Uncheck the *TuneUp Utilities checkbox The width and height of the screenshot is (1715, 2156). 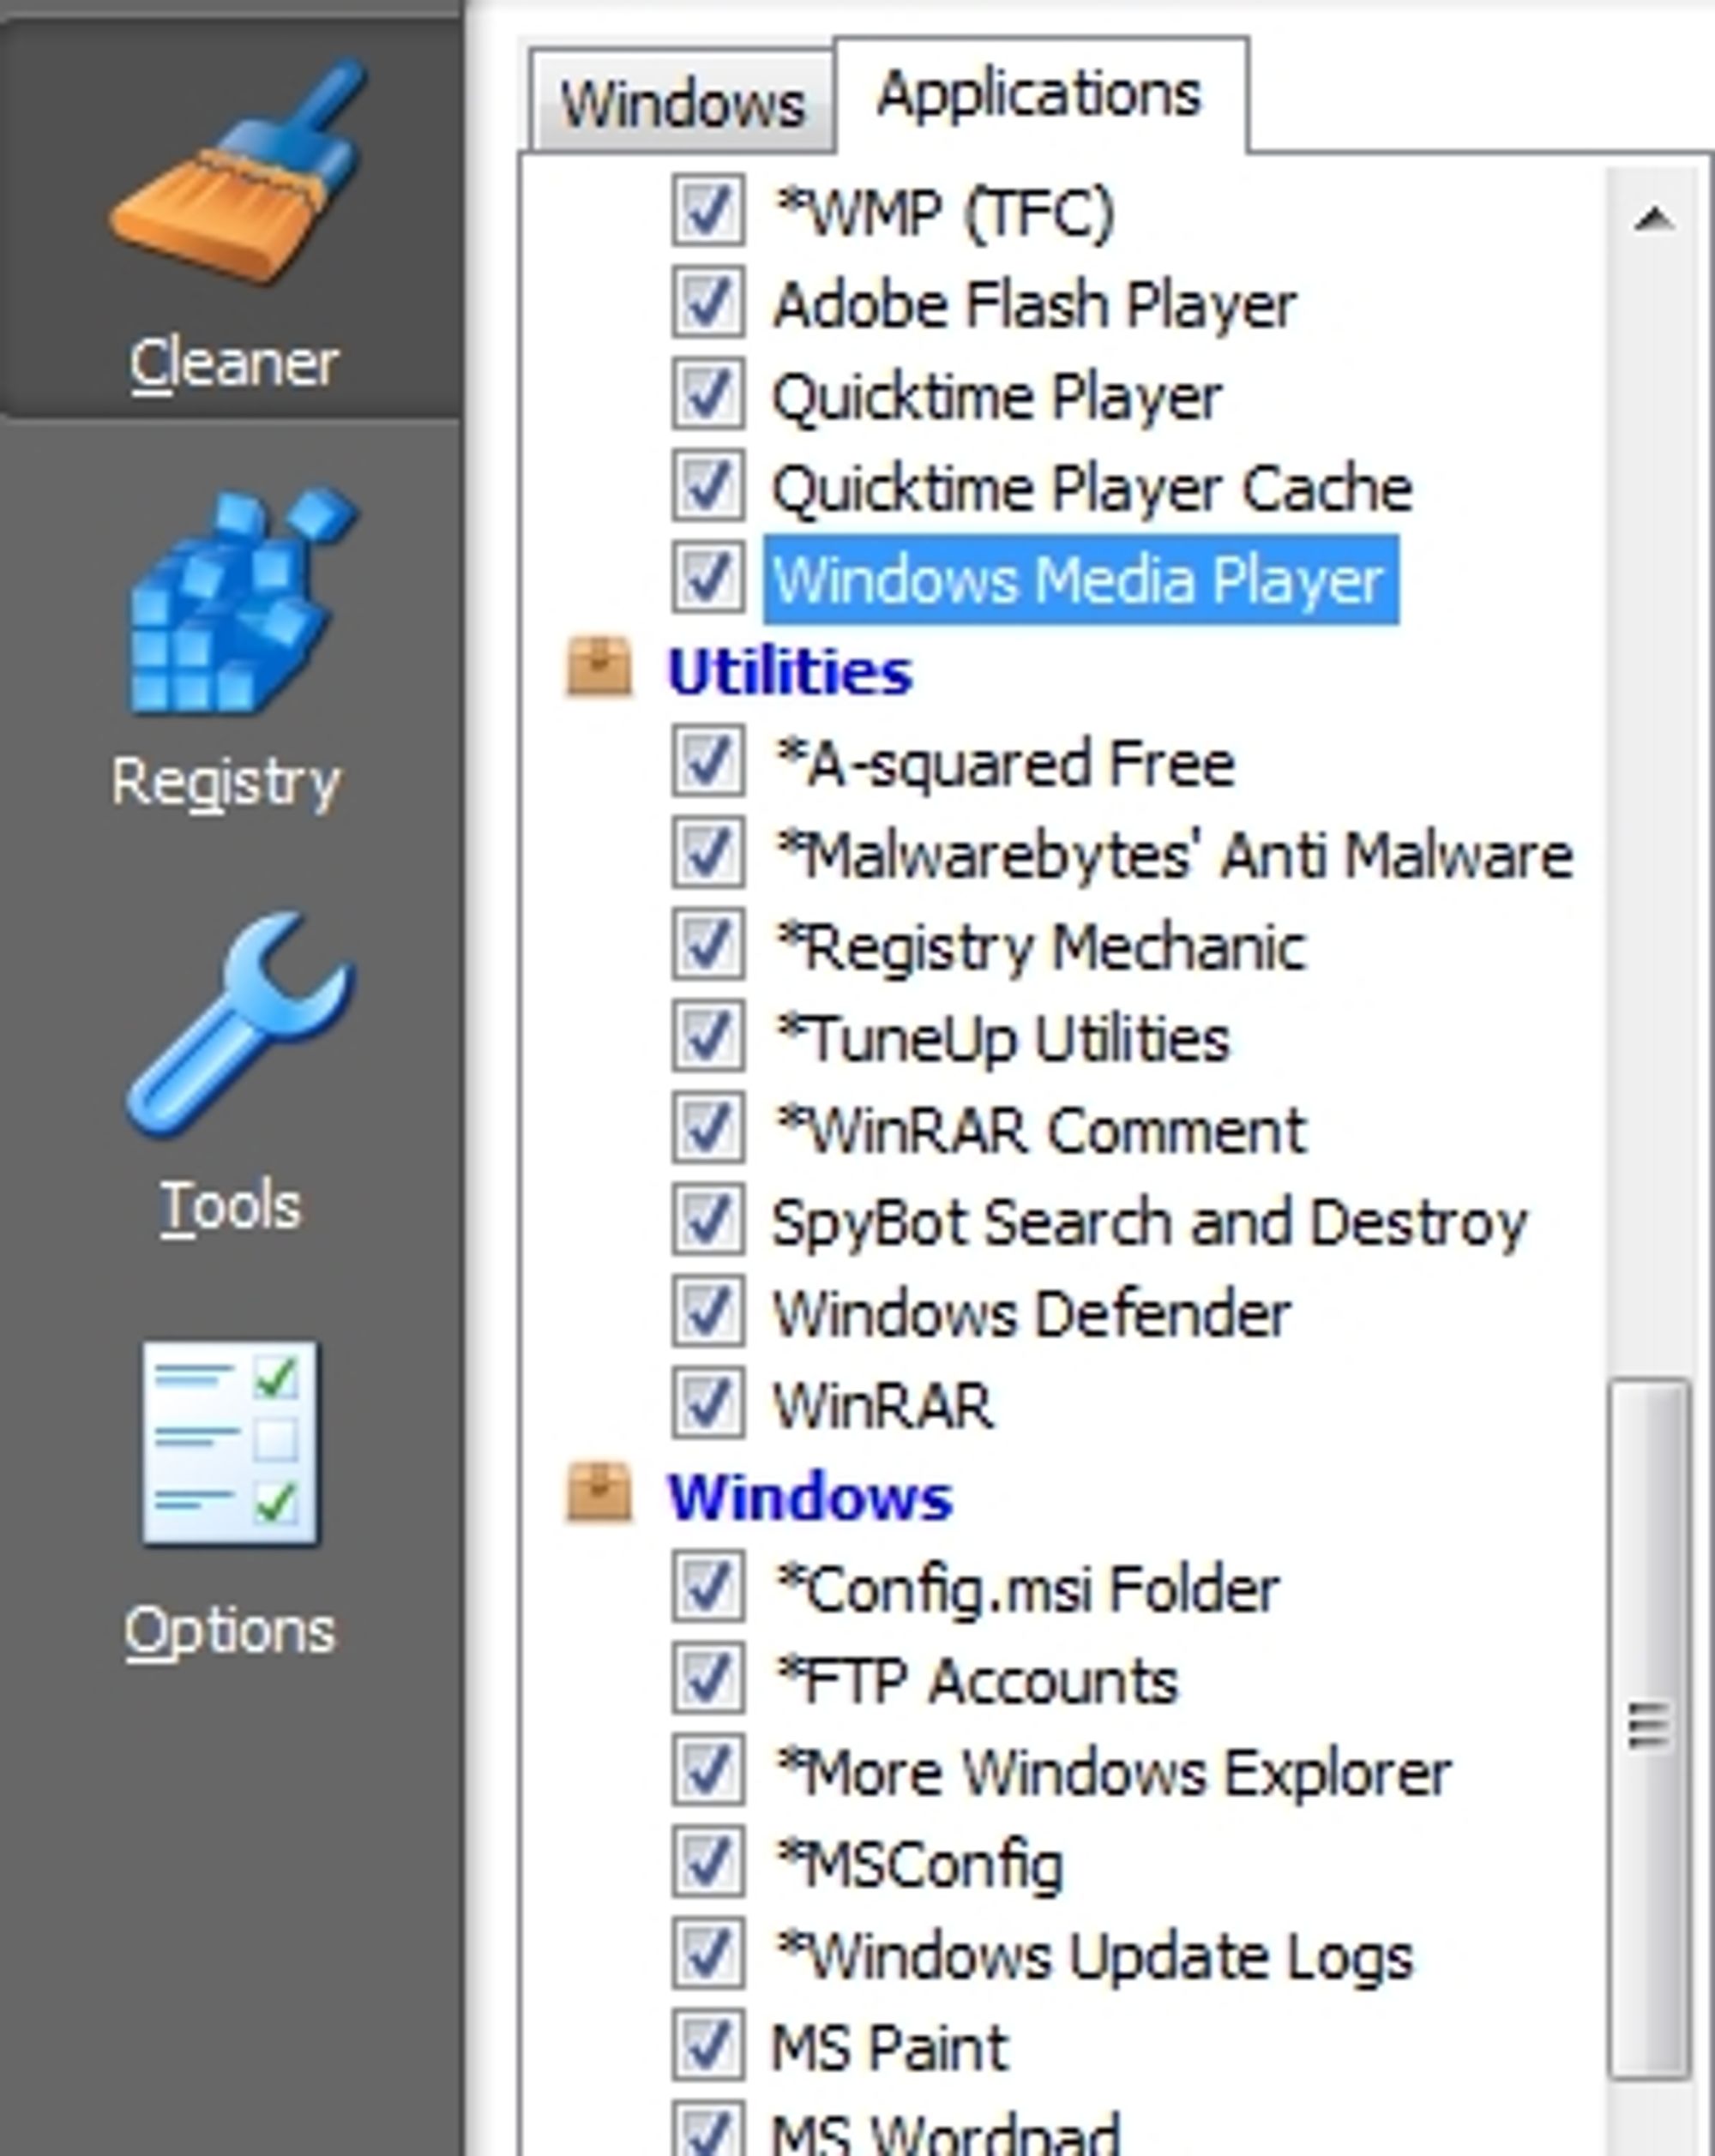[x=708, y=1037]
